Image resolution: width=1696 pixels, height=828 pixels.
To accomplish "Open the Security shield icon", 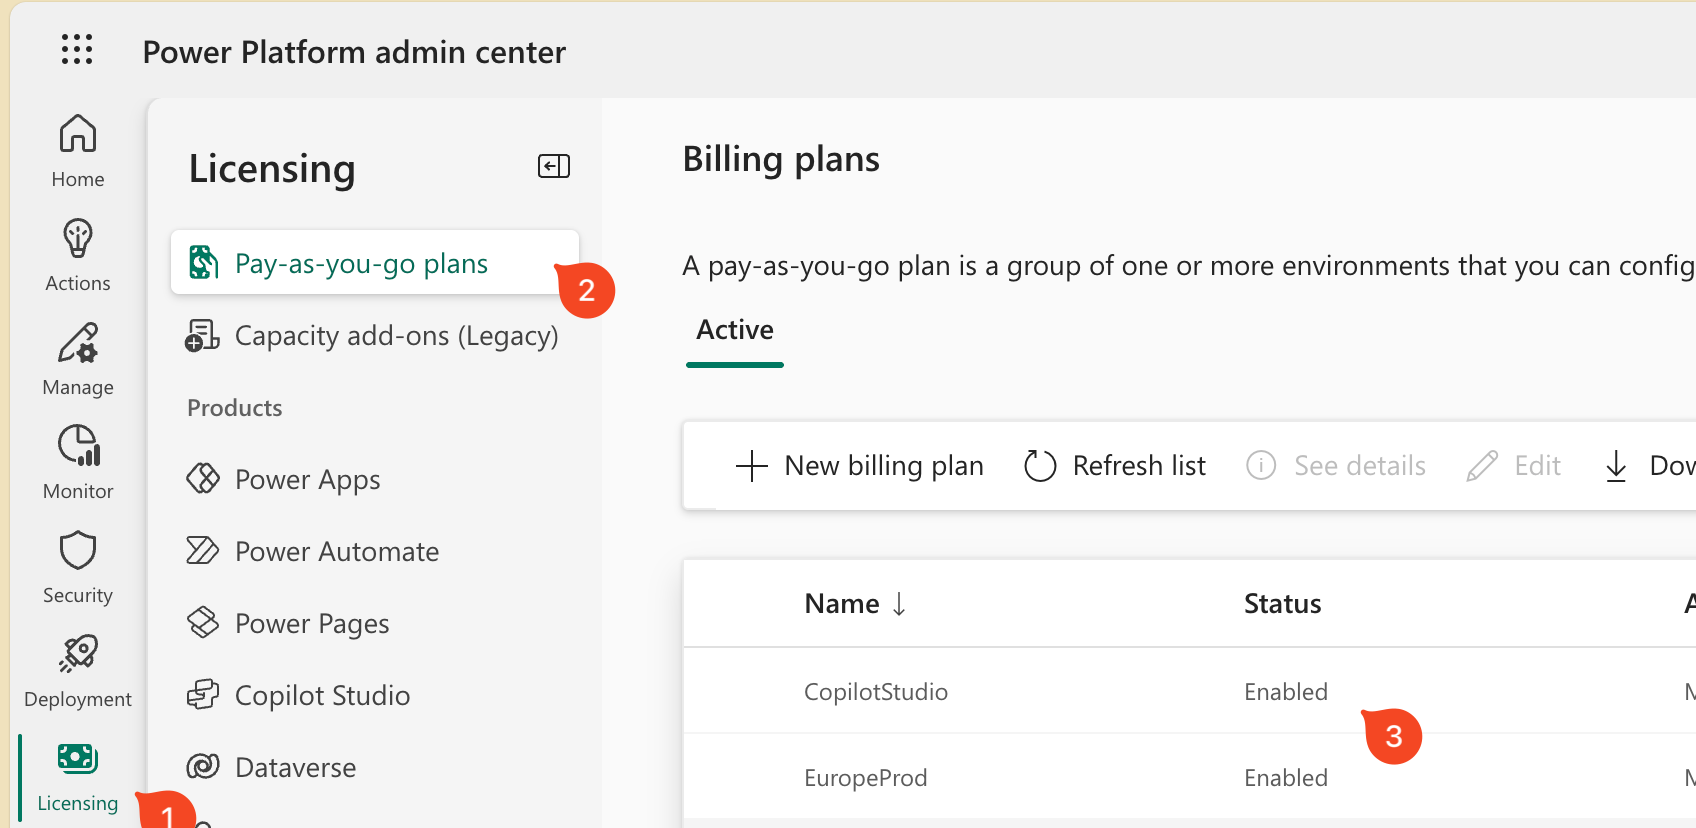I will pyautogui.click(x=78, y=551).
